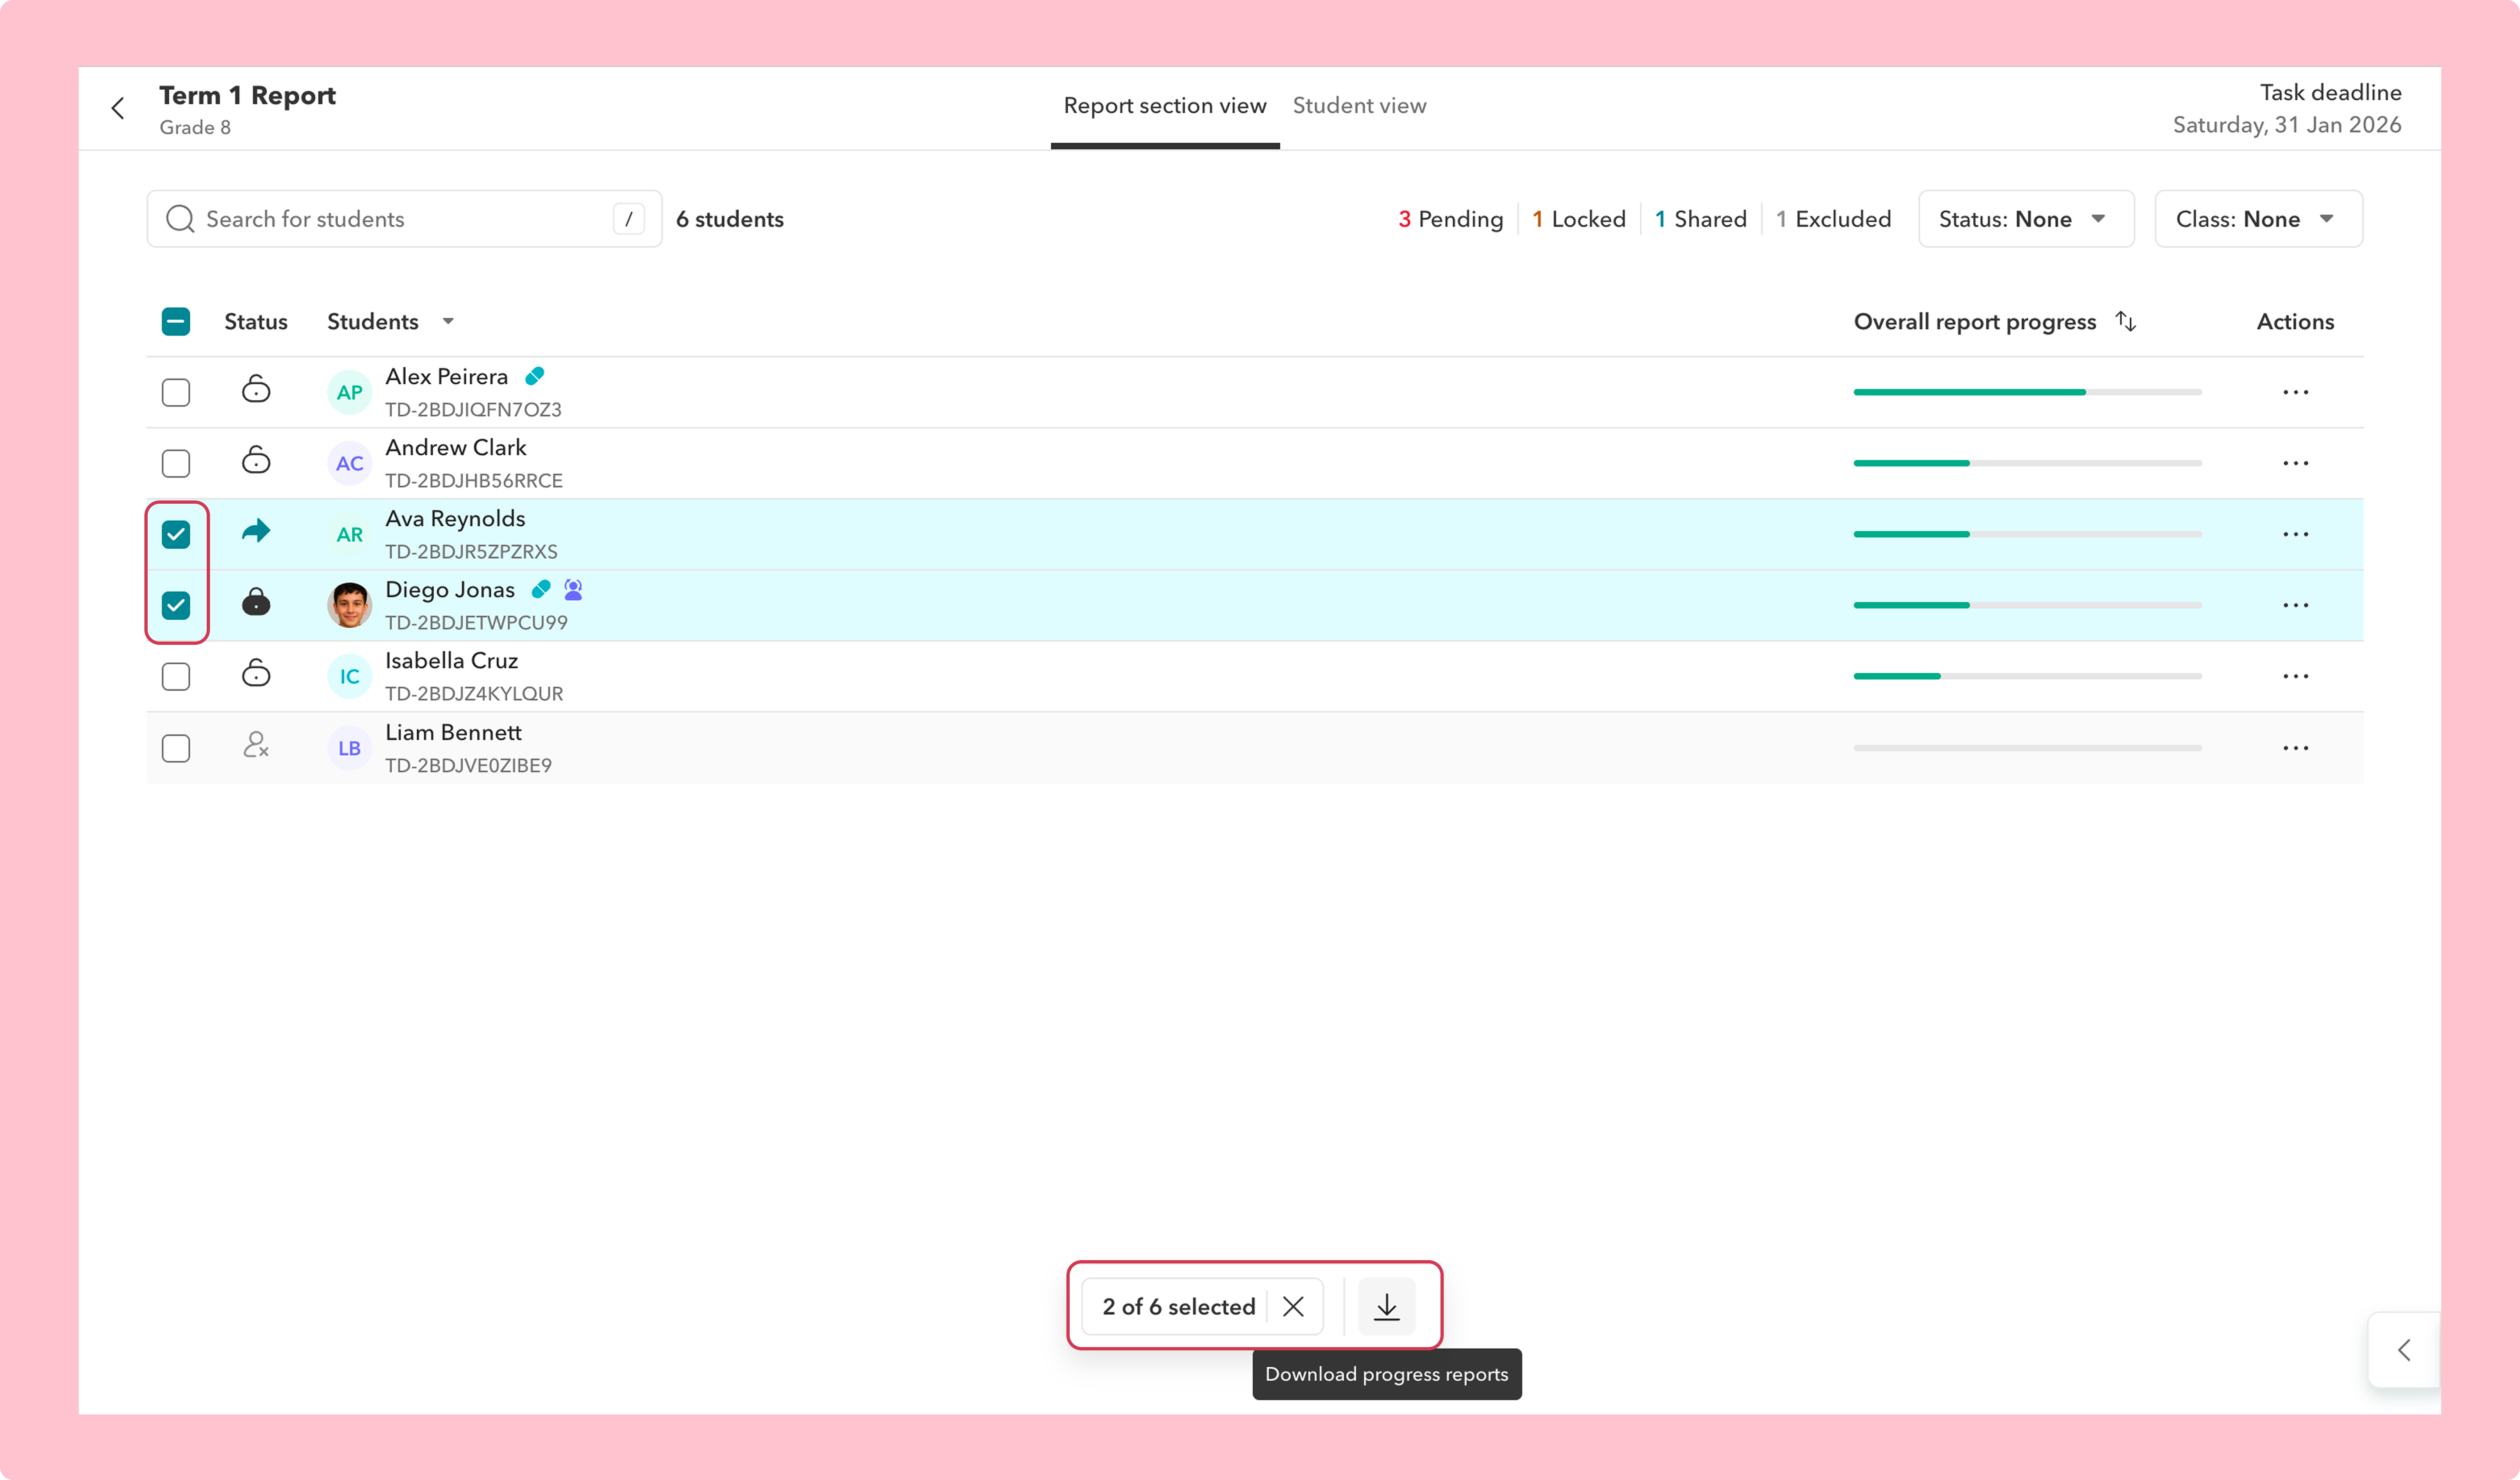
Task: Uncheck Diego Jonas' row checkbox
Action: (x=176, y=605)
